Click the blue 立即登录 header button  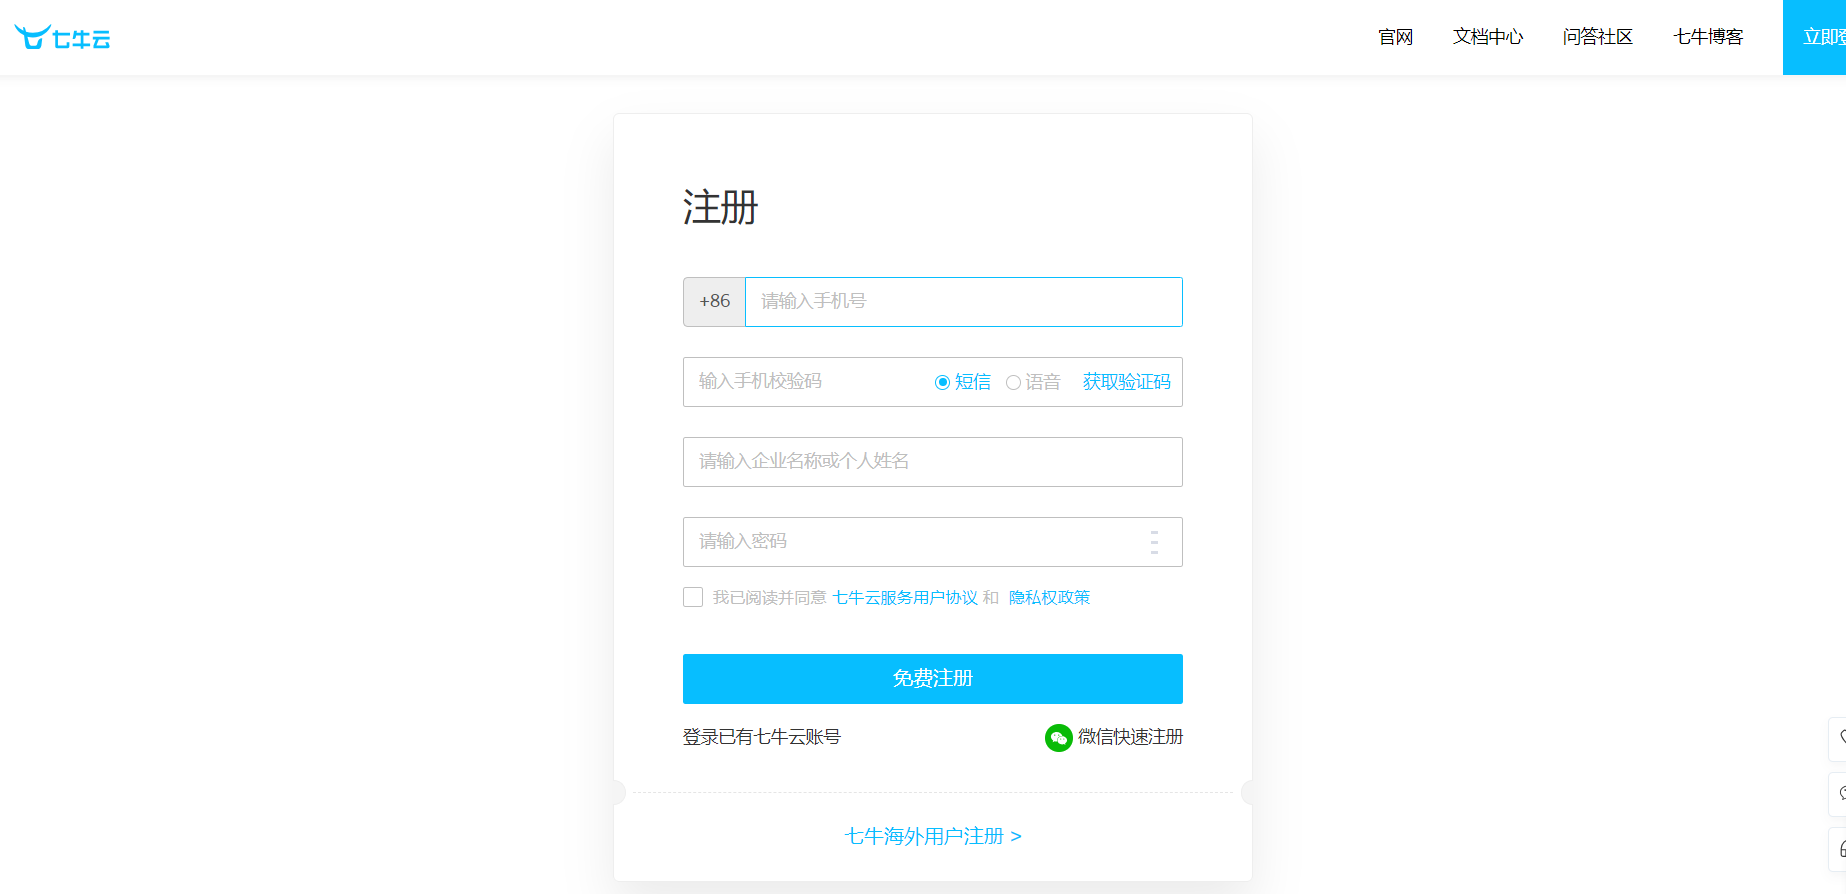pyautogui.click(x=1814, y=37)
